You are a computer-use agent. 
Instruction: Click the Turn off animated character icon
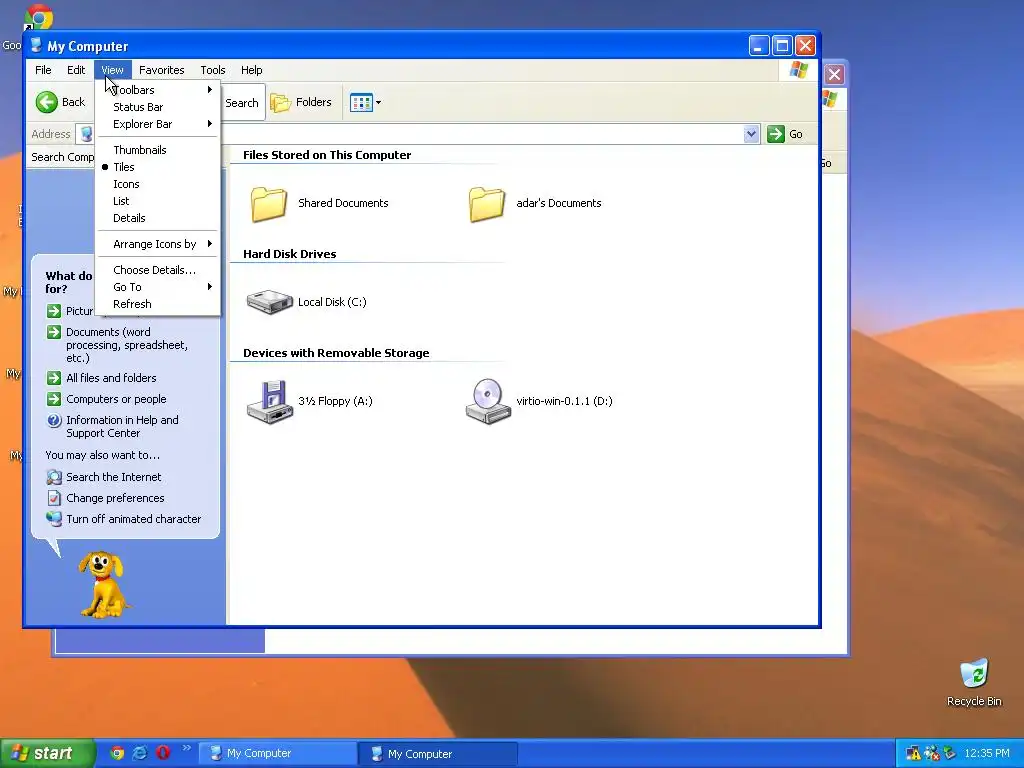click(x=54, y=519)
